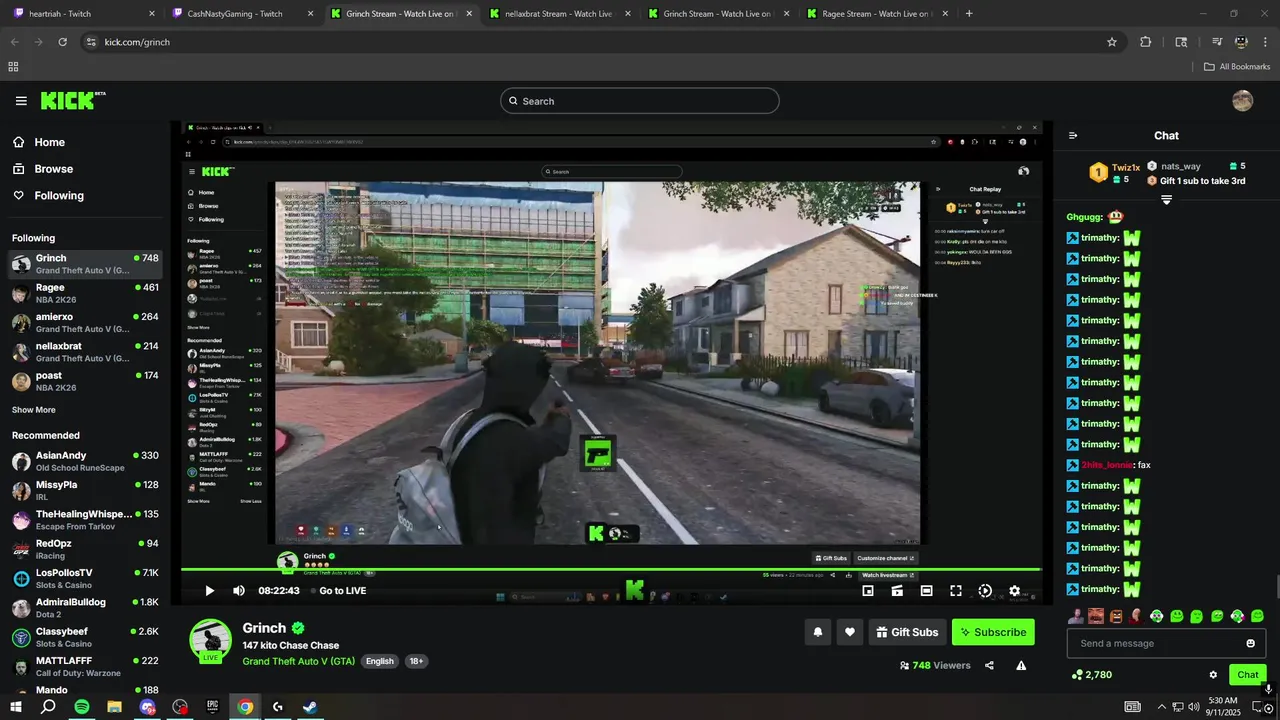
Task: Play the paused stream
Action: click(x=209, y=591)
